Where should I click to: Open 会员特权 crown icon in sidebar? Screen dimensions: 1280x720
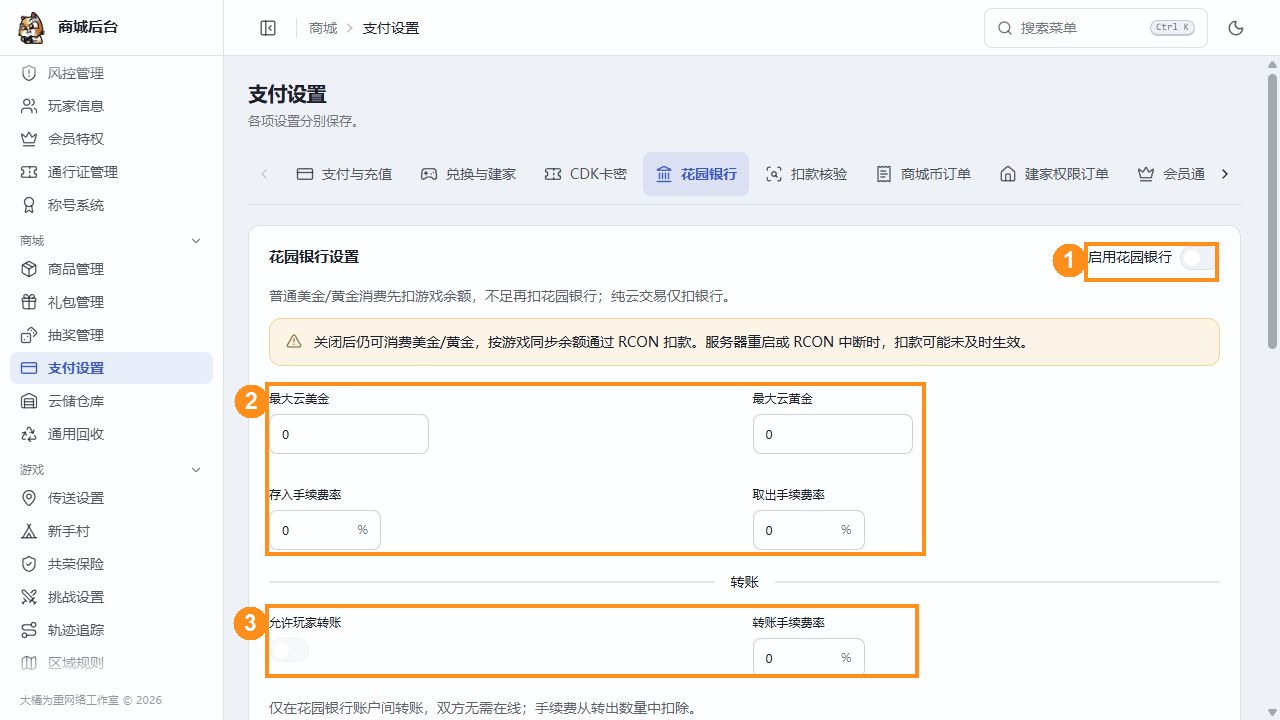click(29, 139)
